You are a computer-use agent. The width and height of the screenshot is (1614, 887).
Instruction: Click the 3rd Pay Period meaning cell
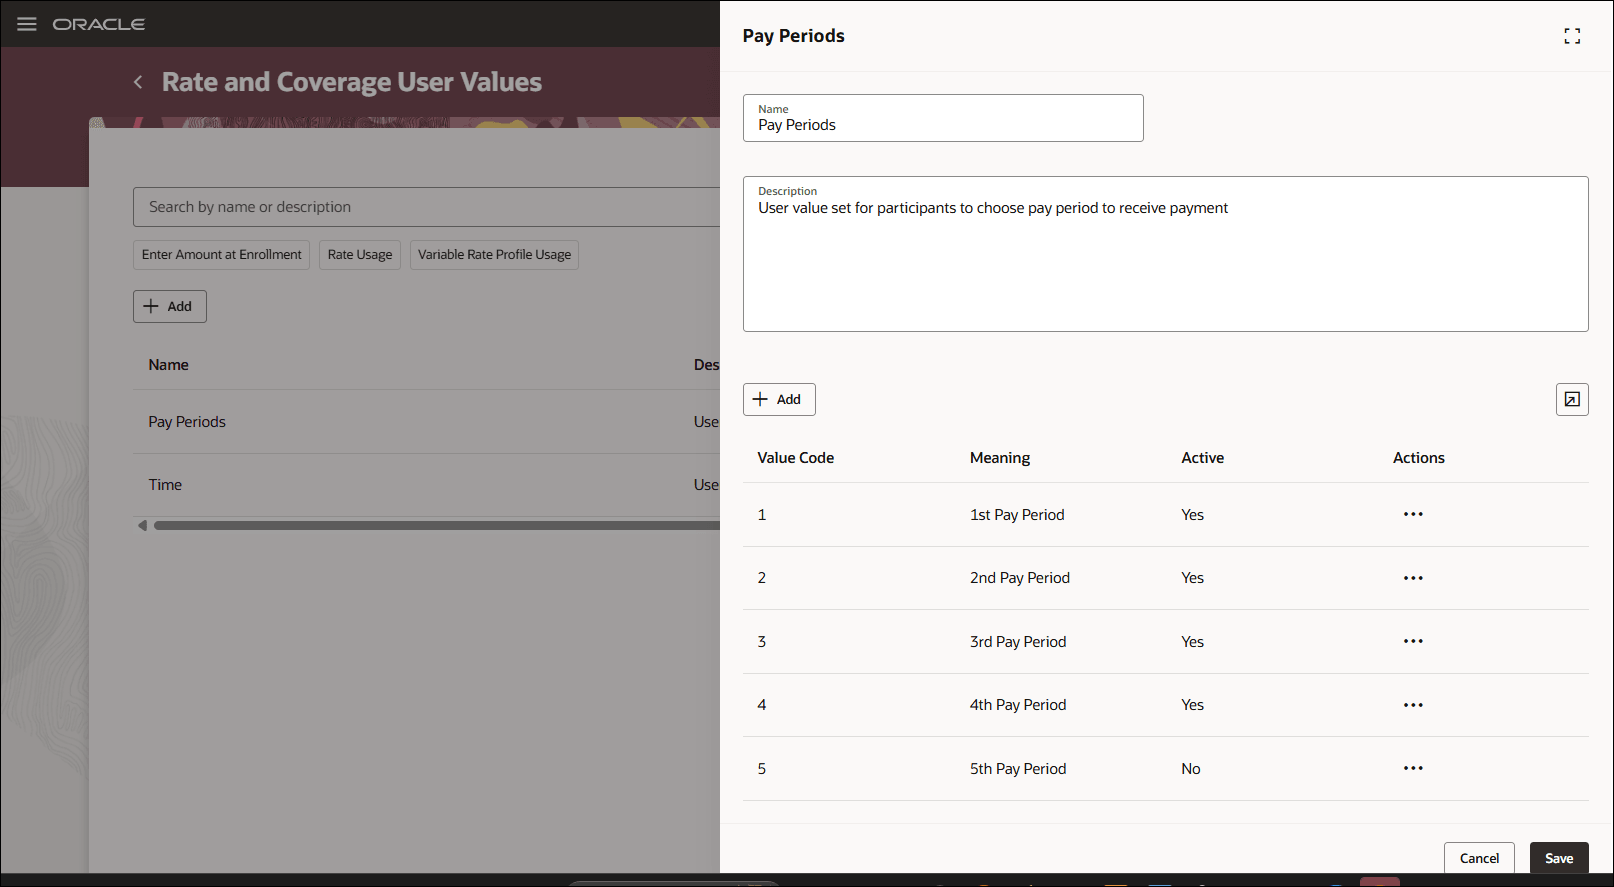[x=1018, y=642]
